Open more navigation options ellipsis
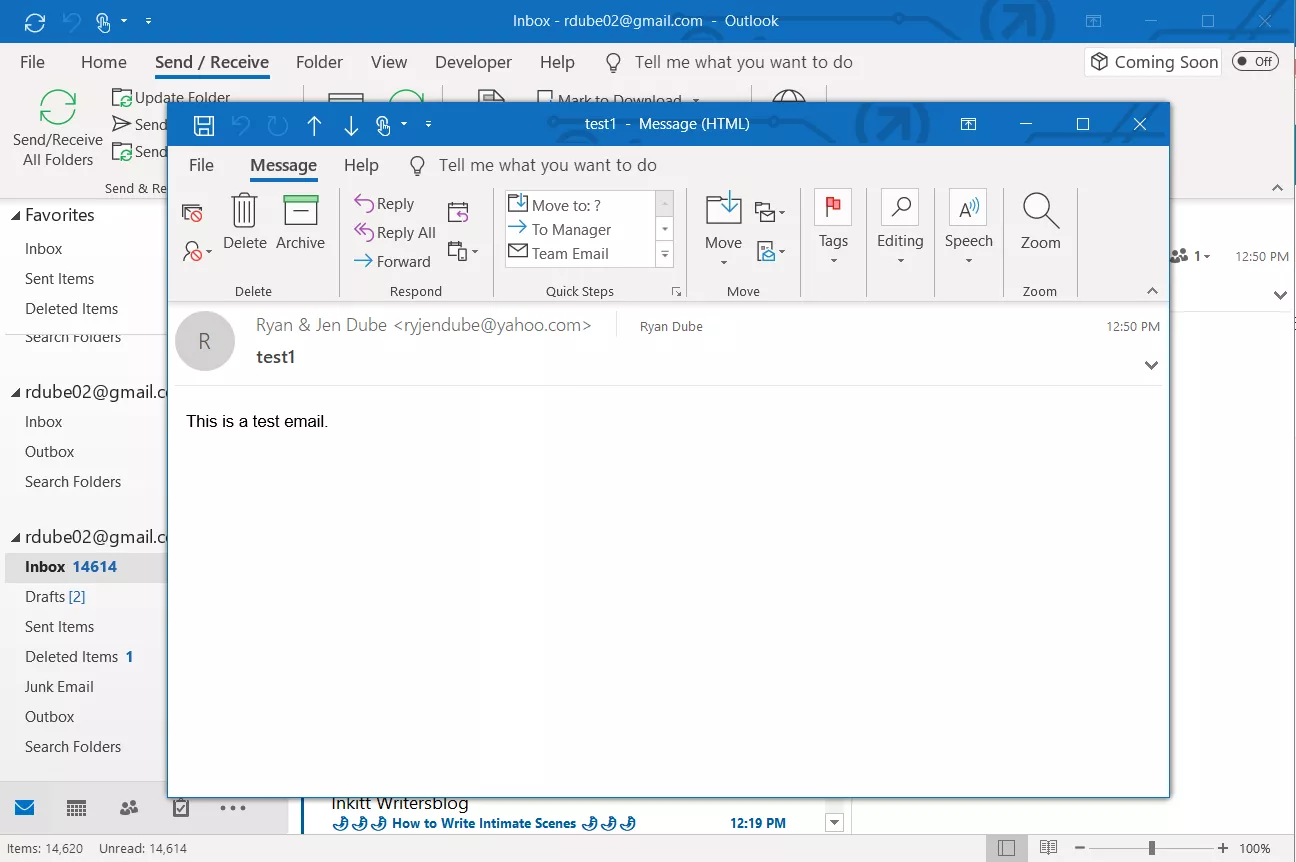 tap(232, 808)
